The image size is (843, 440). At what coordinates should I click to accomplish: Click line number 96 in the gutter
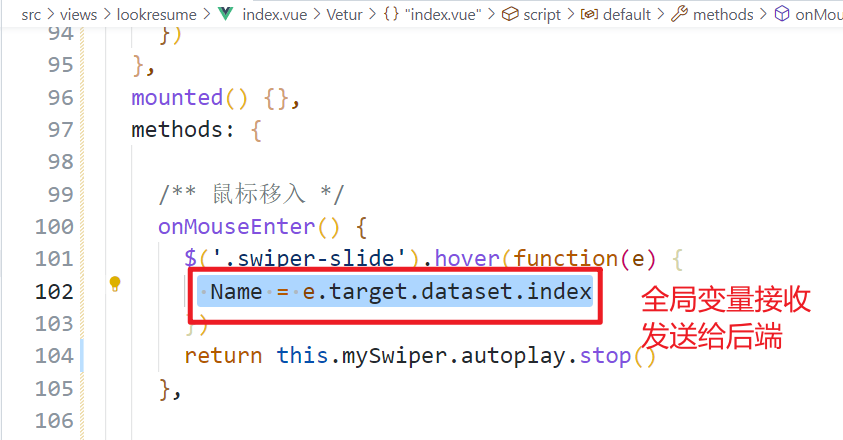(x=60, y=98)
